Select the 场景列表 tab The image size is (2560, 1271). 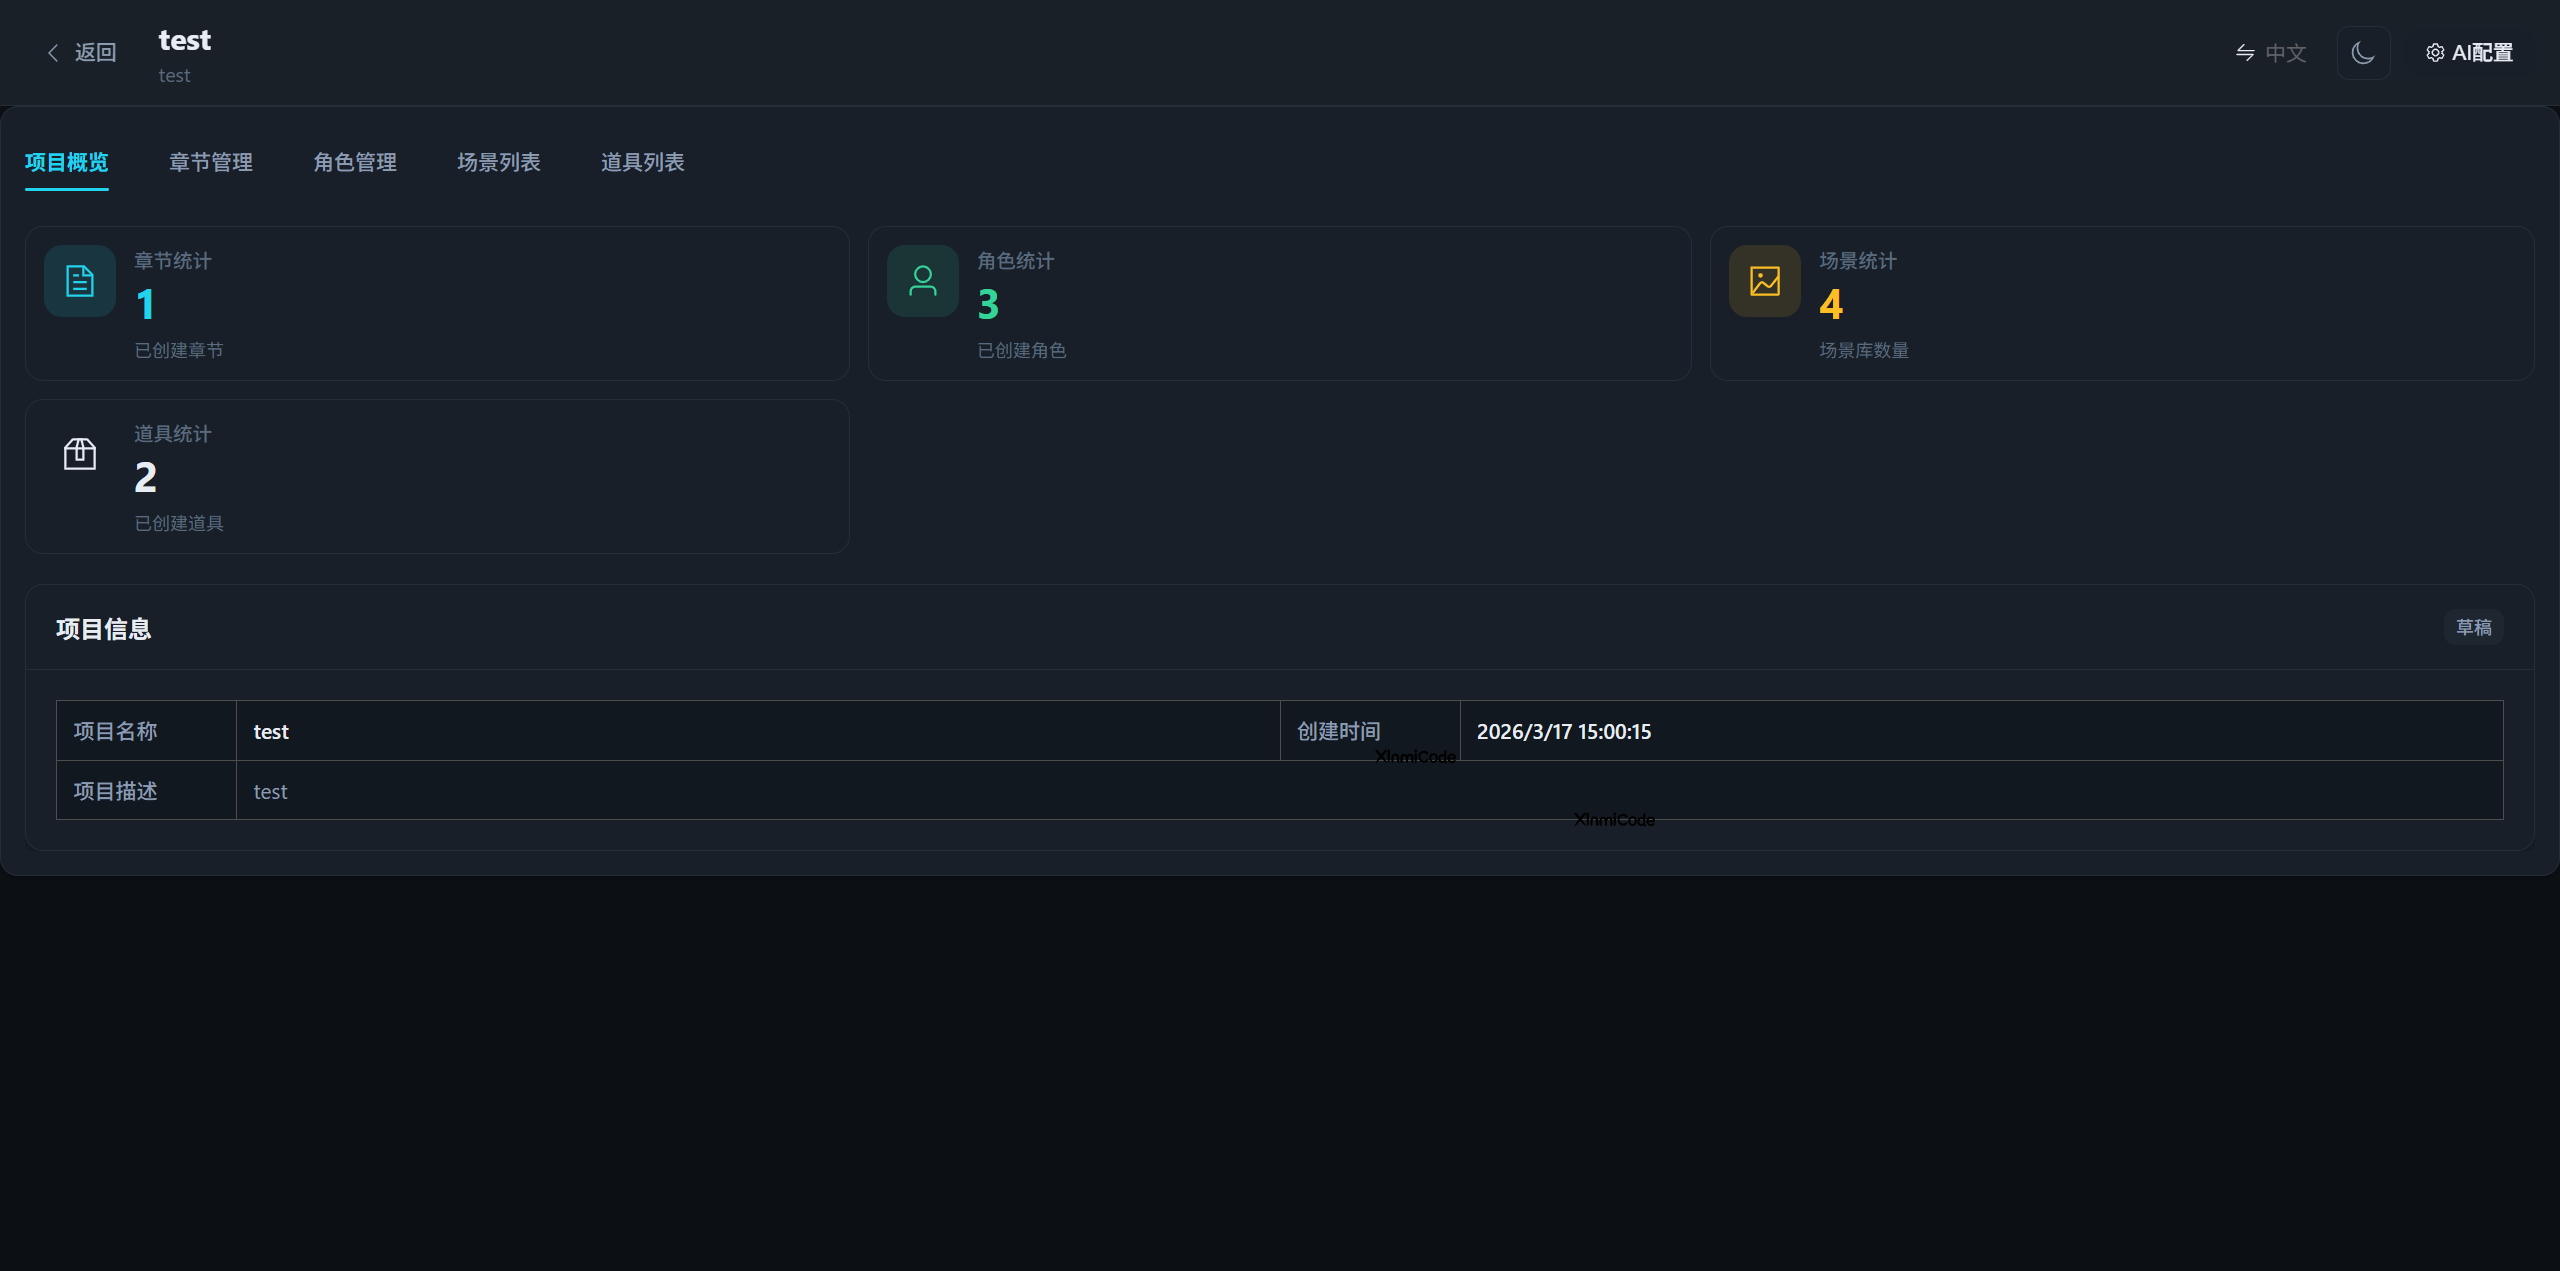tap(499, 162)
